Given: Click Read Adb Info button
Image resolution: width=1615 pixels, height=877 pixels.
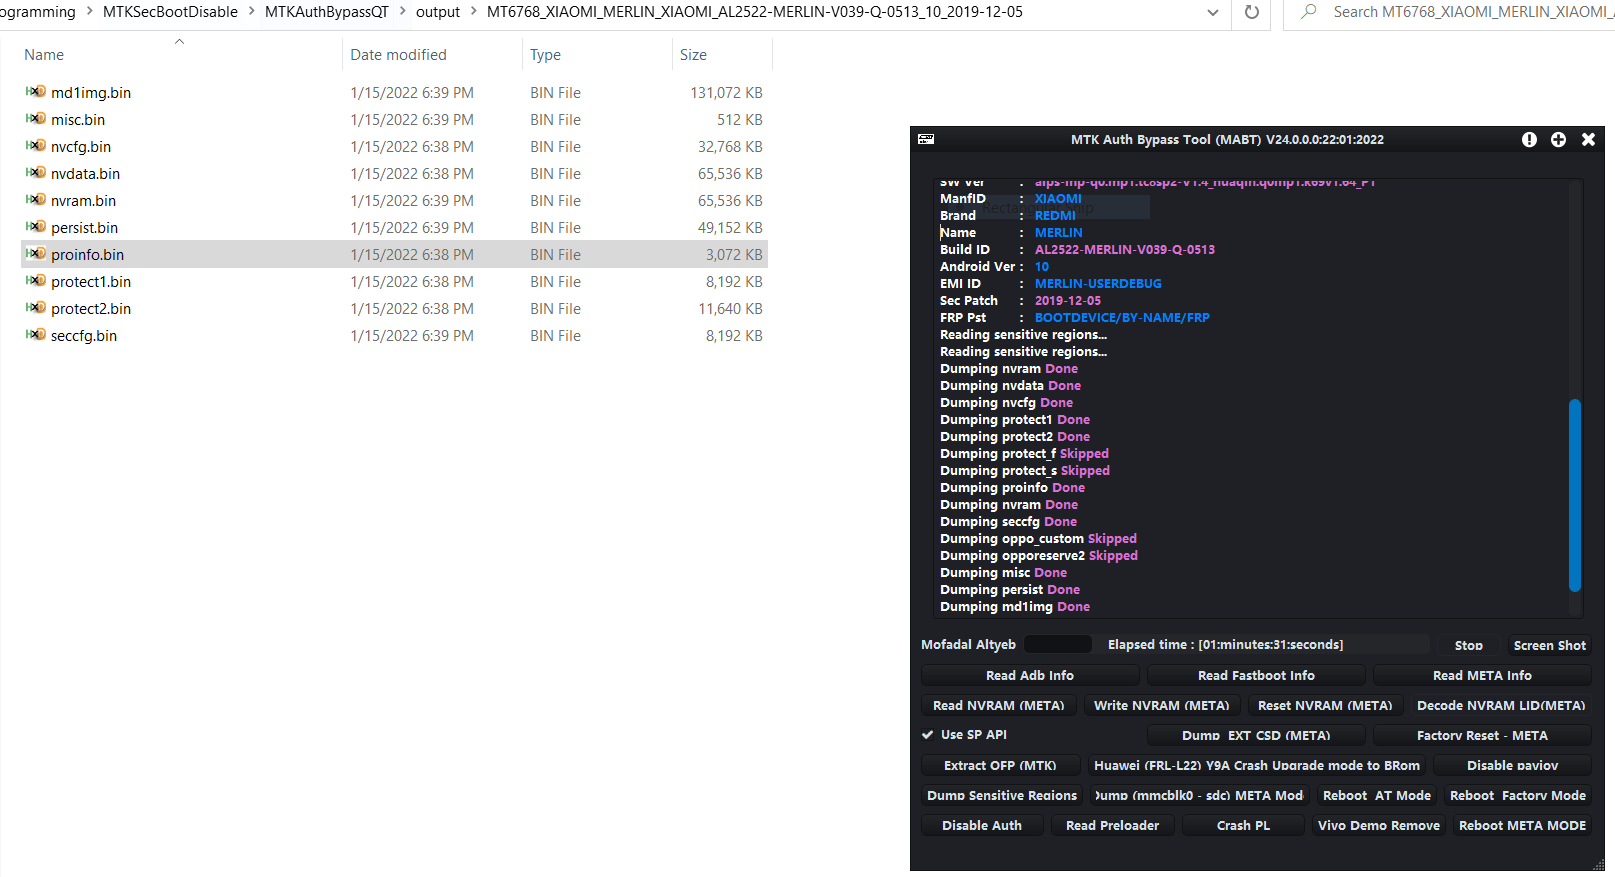Looking at the screenshot, I should pyautogui.click(x=1030, y=676).
